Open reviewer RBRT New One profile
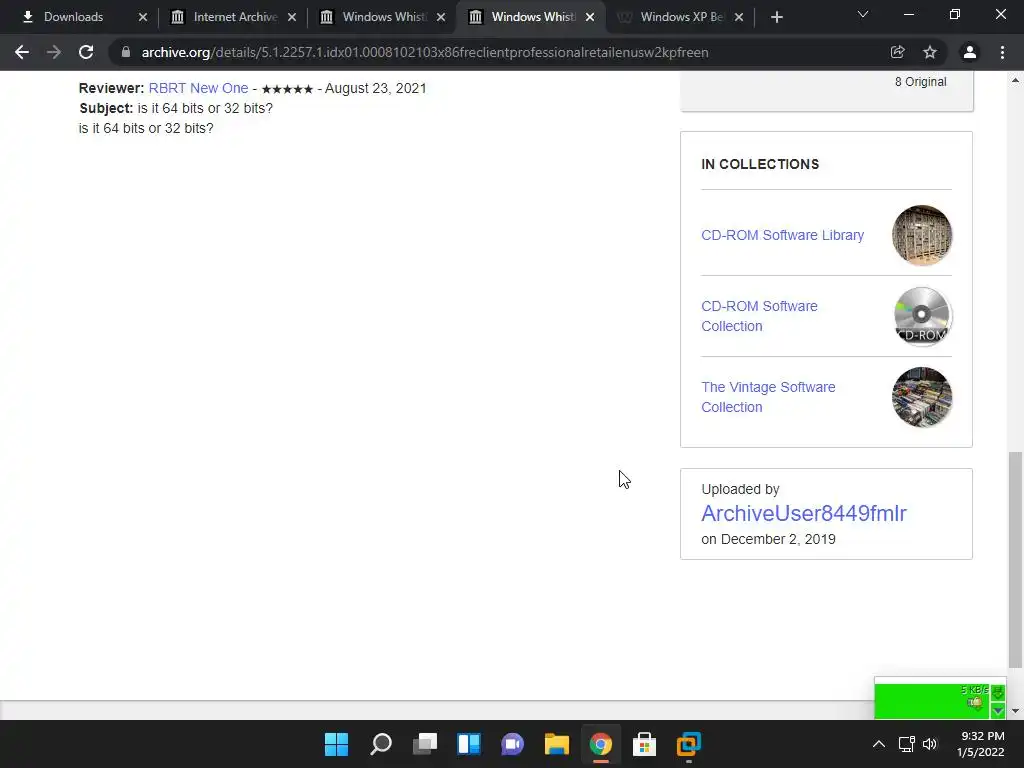This screenshot has width=1024, height=768. coord(198,88)
